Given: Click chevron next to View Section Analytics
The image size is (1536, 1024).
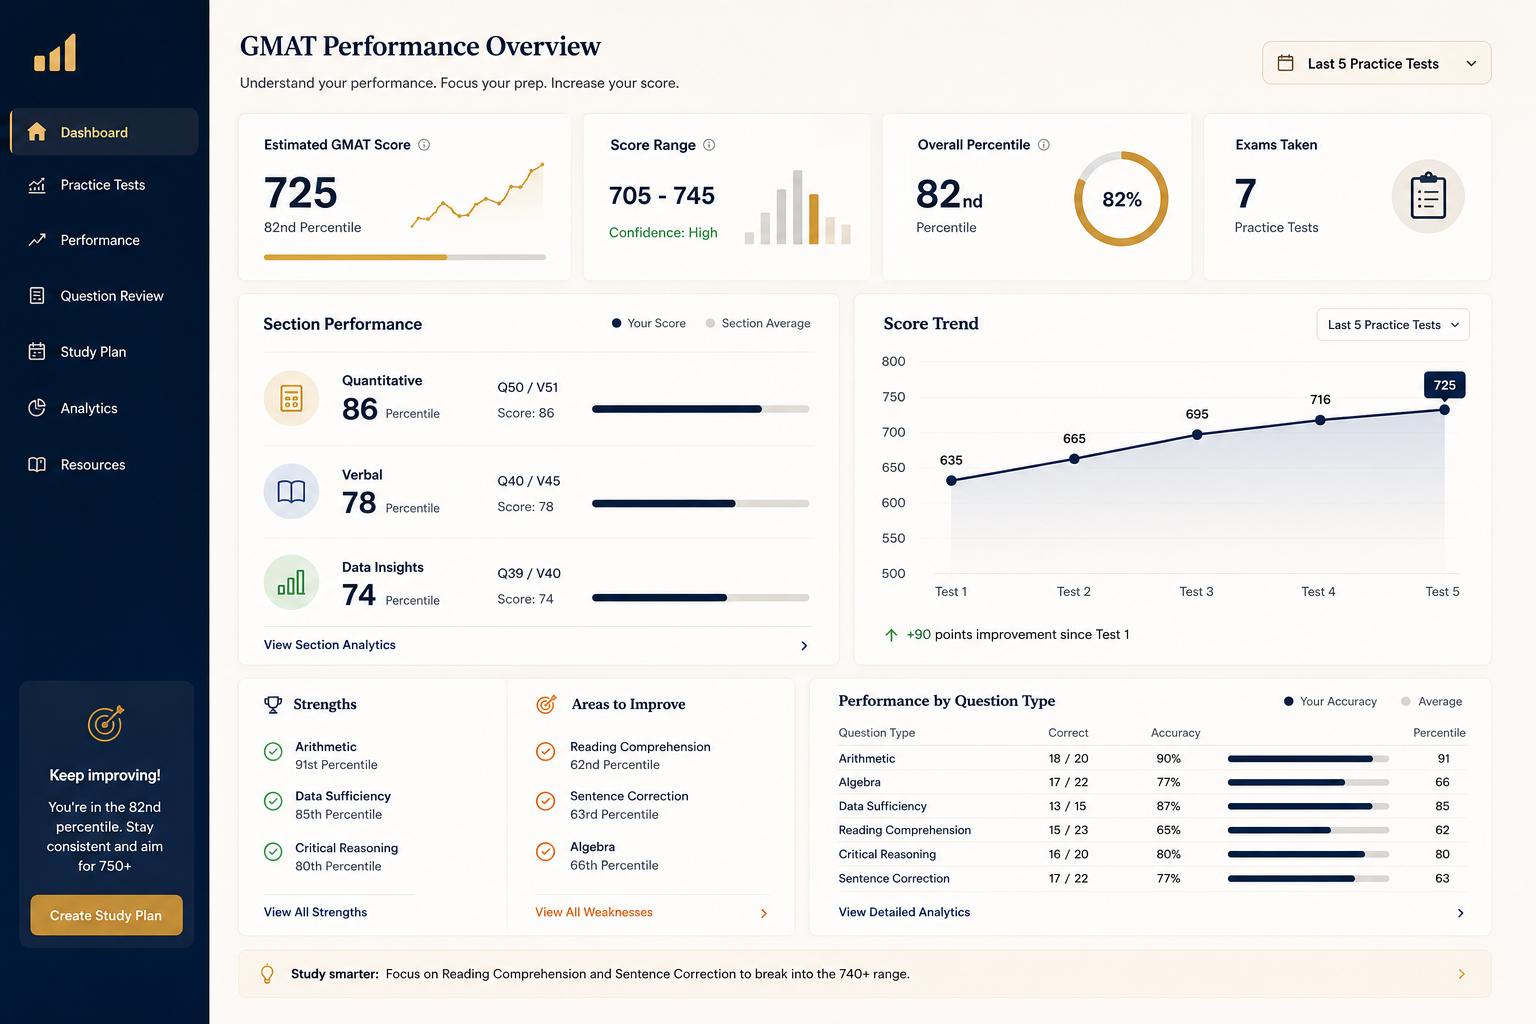Looking at the screenshot, I should pos(804,646).
